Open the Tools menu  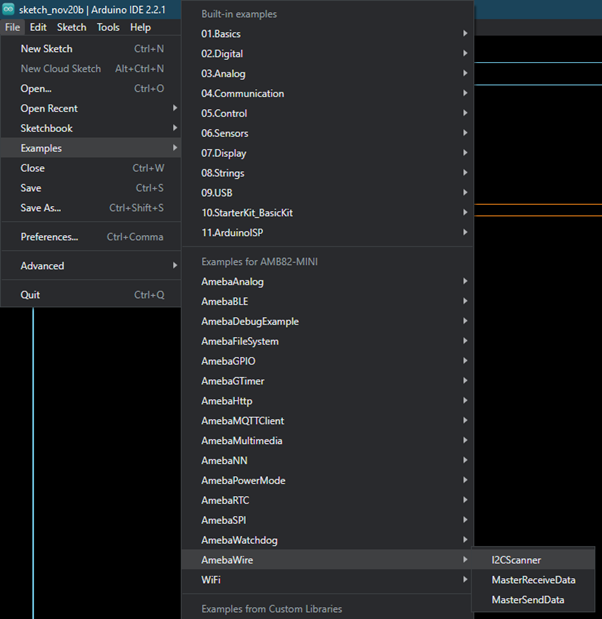pos(108,28)
